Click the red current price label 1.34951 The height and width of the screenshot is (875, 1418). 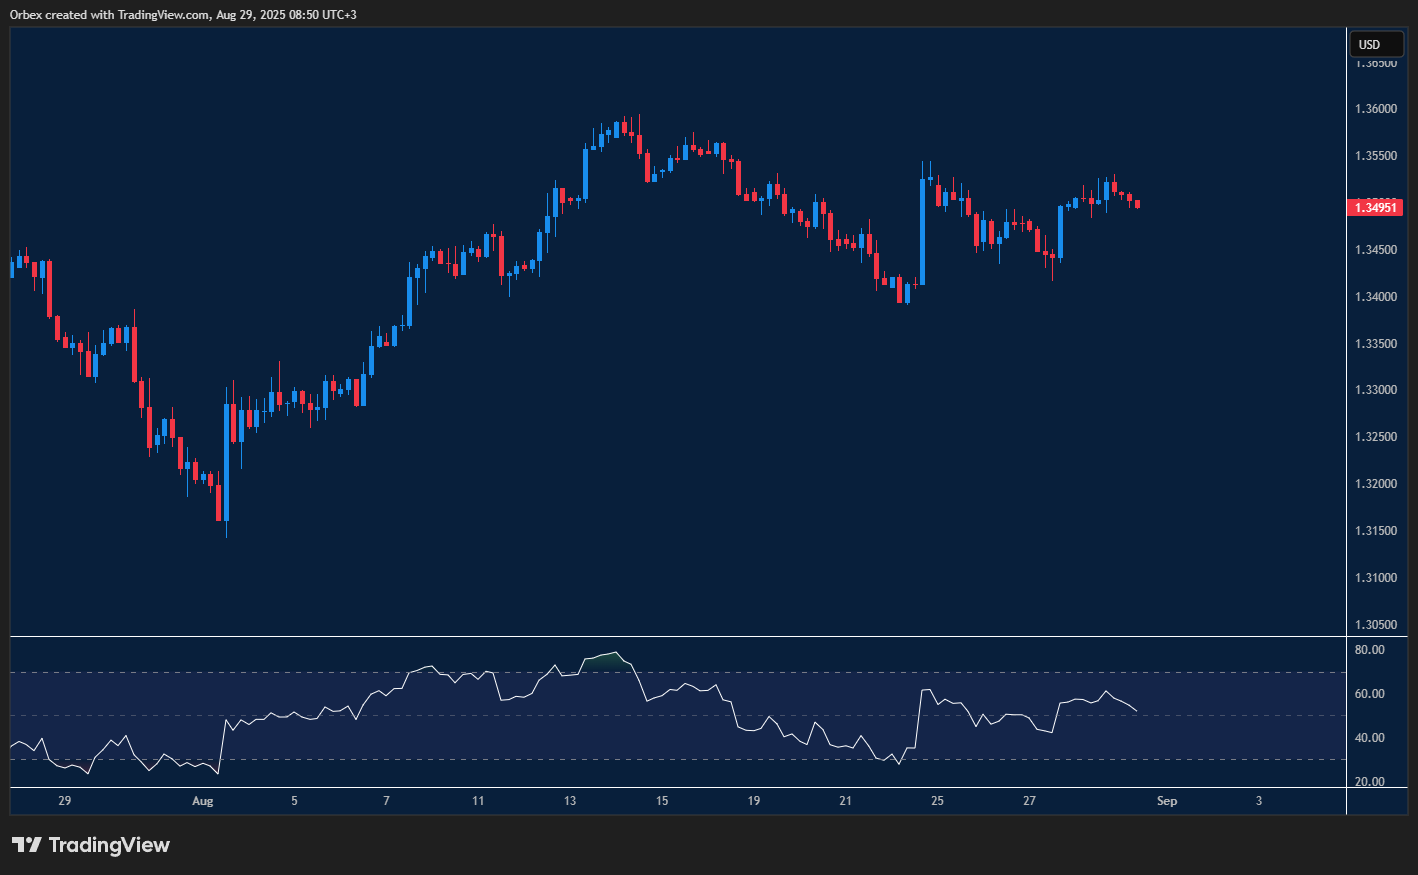pyautogui.click(x=1375, y=207)
